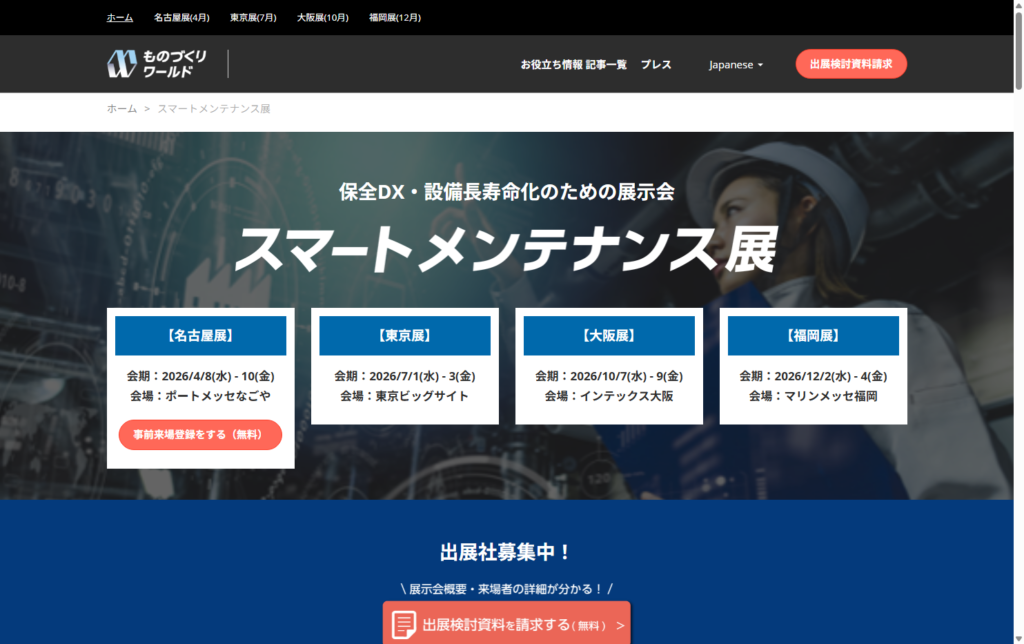Screen dimensions: 1024x644
Task: Select the ホーム link in top bar
Action: pos(120,17)
